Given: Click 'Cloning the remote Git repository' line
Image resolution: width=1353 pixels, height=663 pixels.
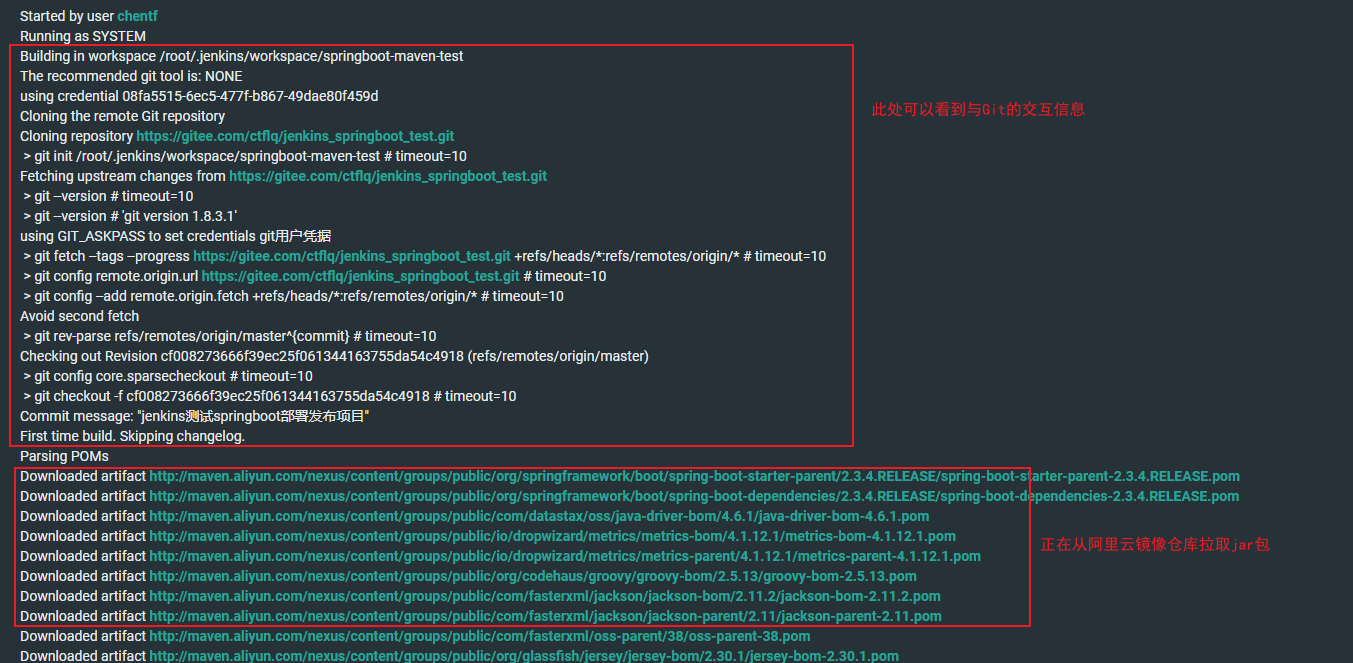Looking at the screenshot, I should 123,116.
